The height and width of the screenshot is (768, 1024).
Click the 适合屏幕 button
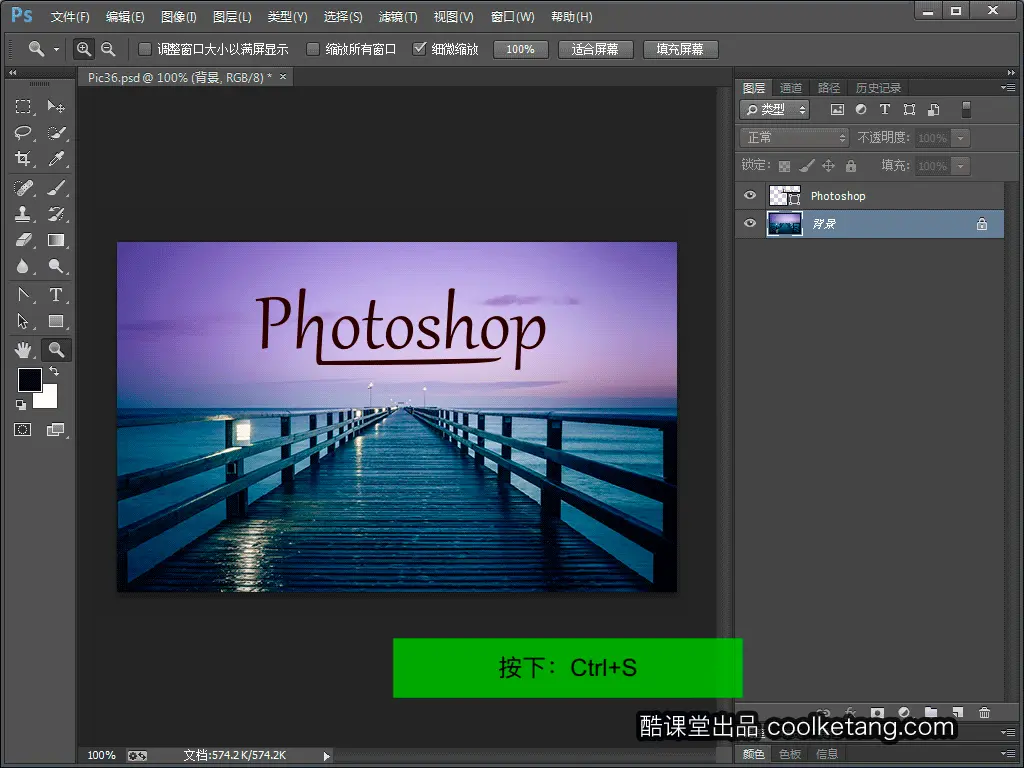[595, 50]
